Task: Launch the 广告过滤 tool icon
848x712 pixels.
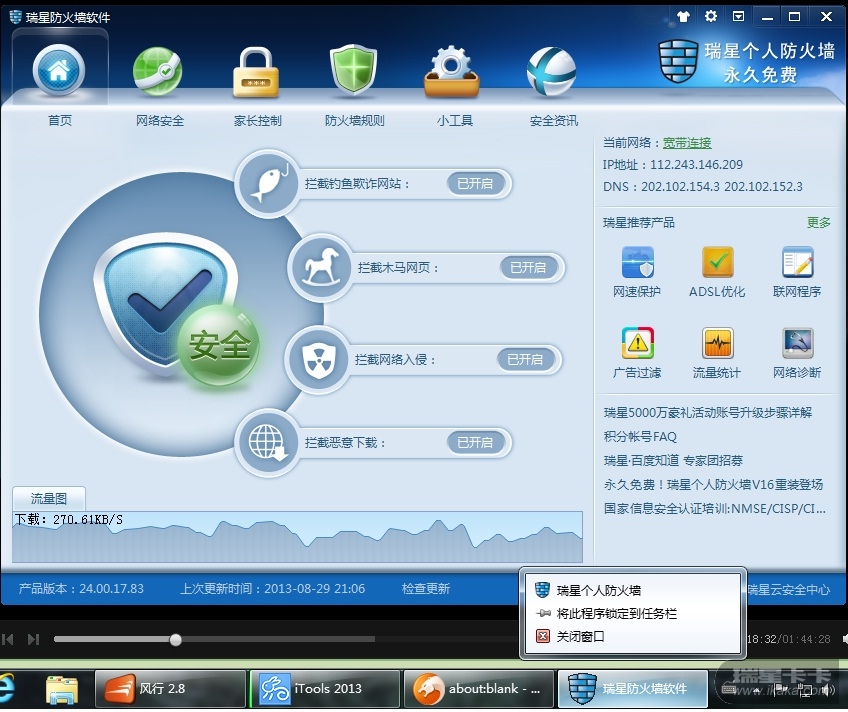Action: click(x=637, y=343)
